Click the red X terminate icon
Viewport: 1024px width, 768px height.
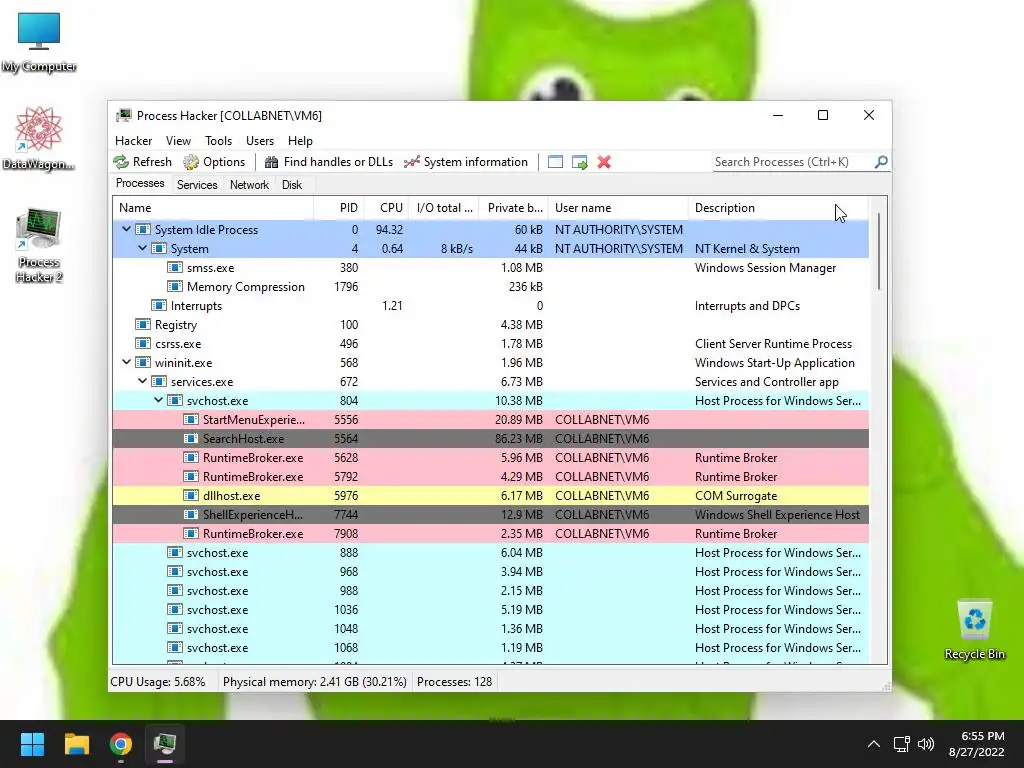(x=604, y=162)
